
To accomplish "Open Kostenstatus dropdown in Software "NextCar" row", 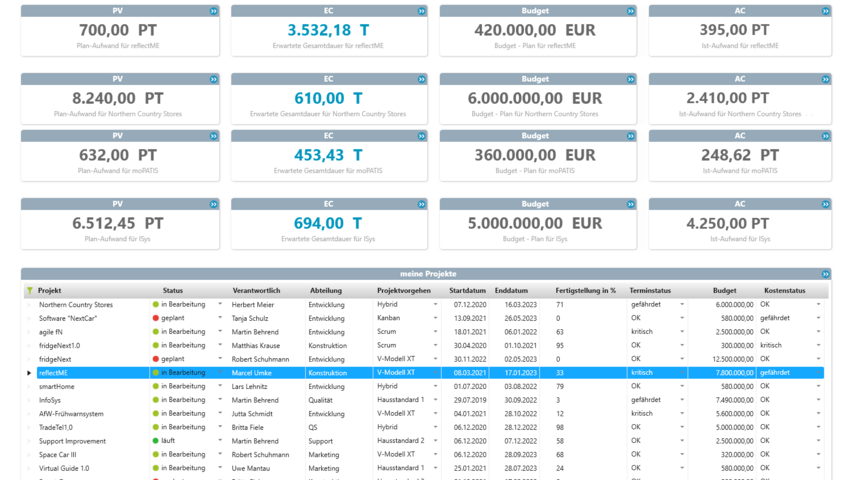I will (818, 318).
